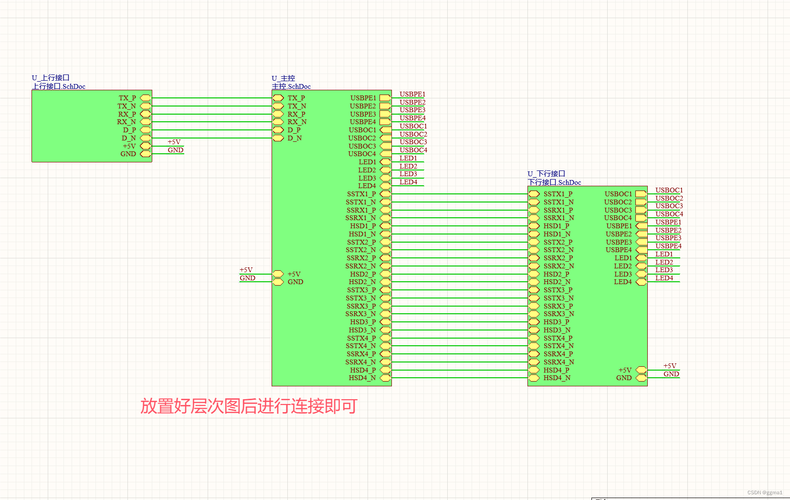Pick GND net label left of 主控 sheet

[247, 278]
